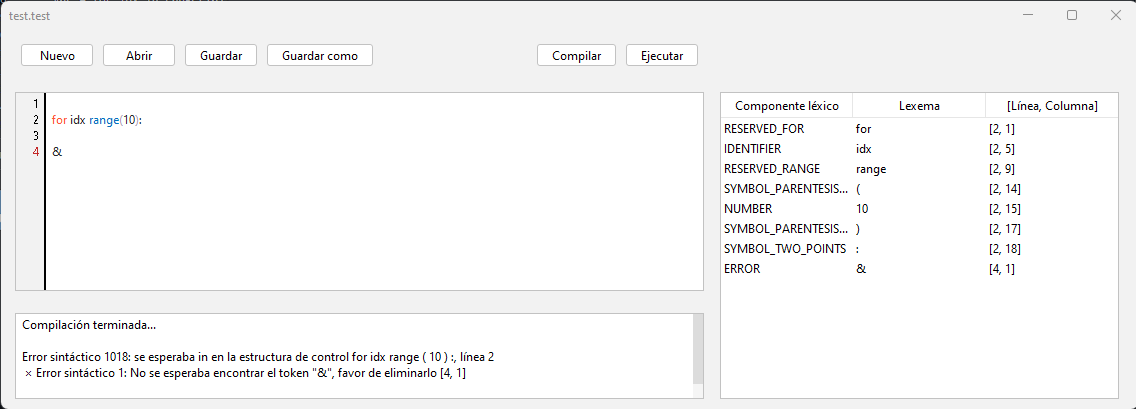Choose Guardar como button

[x=320, y=55]
